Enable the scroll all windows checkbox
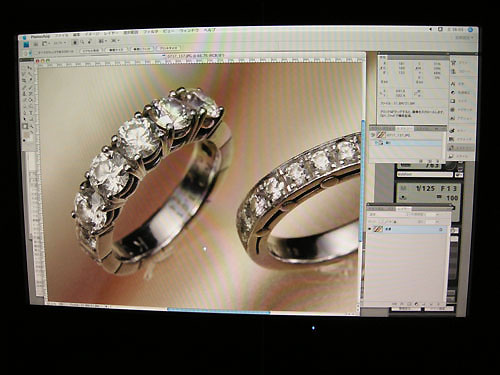This screenshot has height=375, width=500. 36,52
